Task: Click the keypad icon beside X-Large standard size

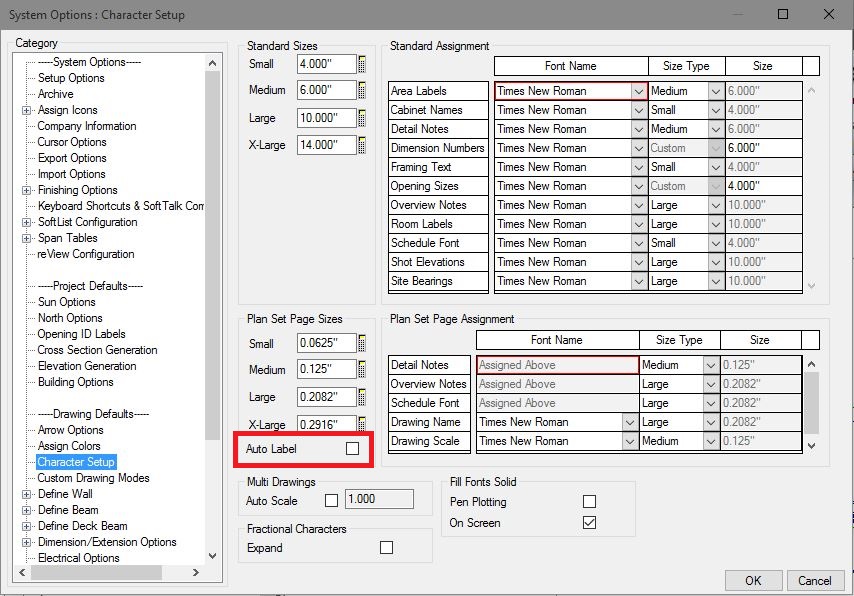Action: (361, 145)
